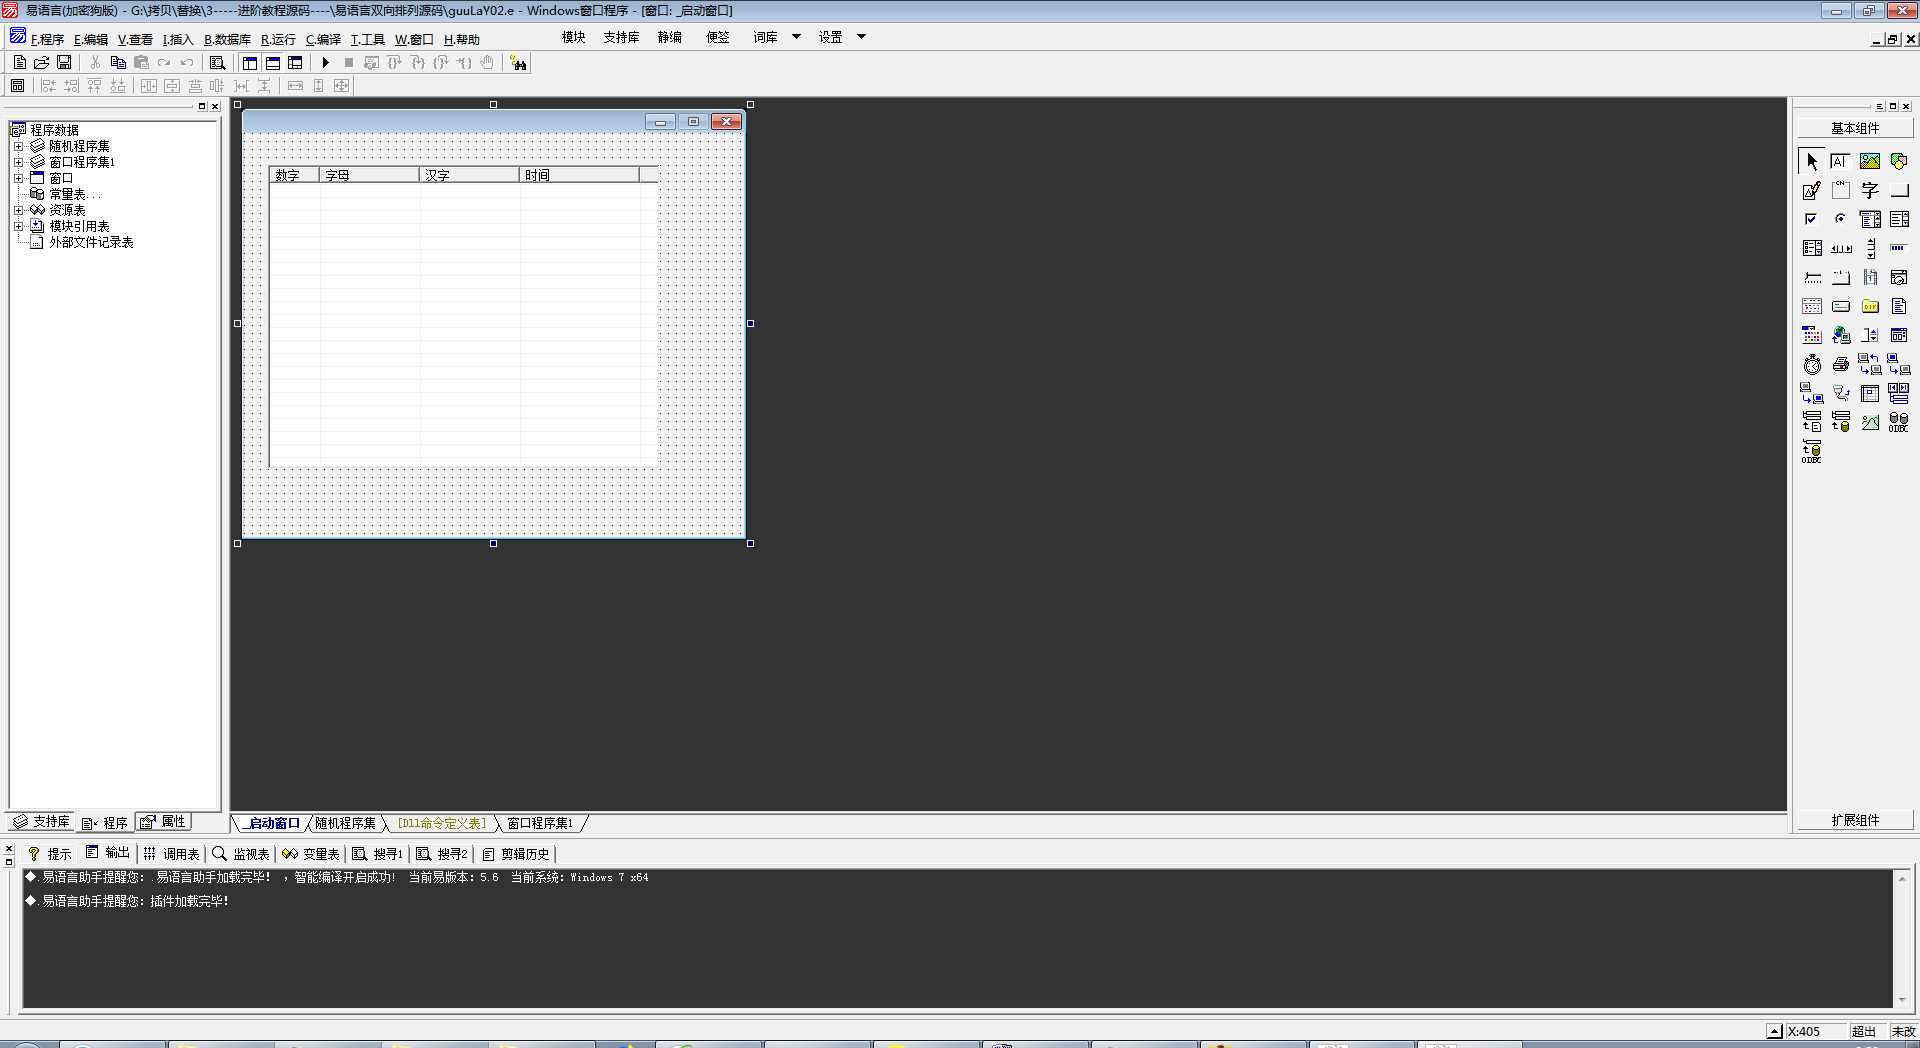
Task: Create a new program with the New icon
Action: pos(19,62)
